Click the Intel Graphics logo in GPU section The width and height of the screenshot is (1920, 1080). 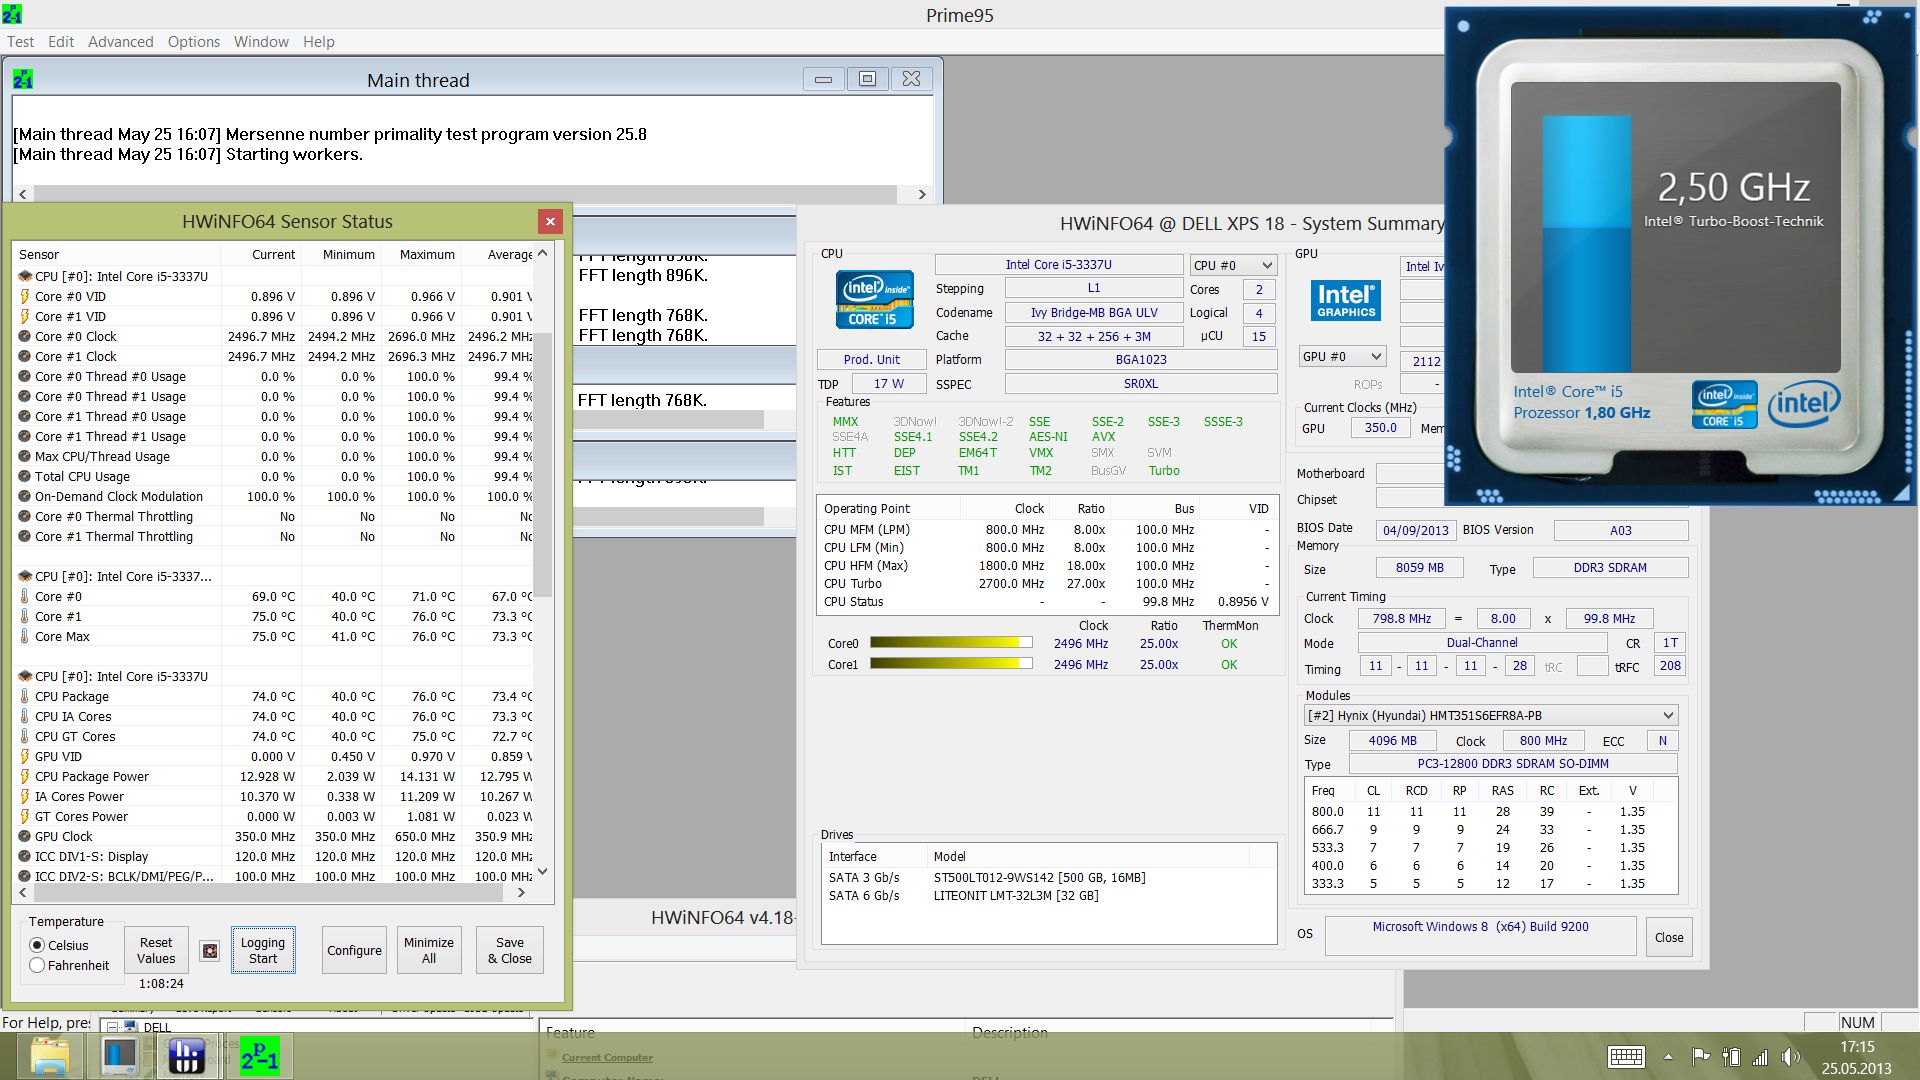[x=1346, y=300]
